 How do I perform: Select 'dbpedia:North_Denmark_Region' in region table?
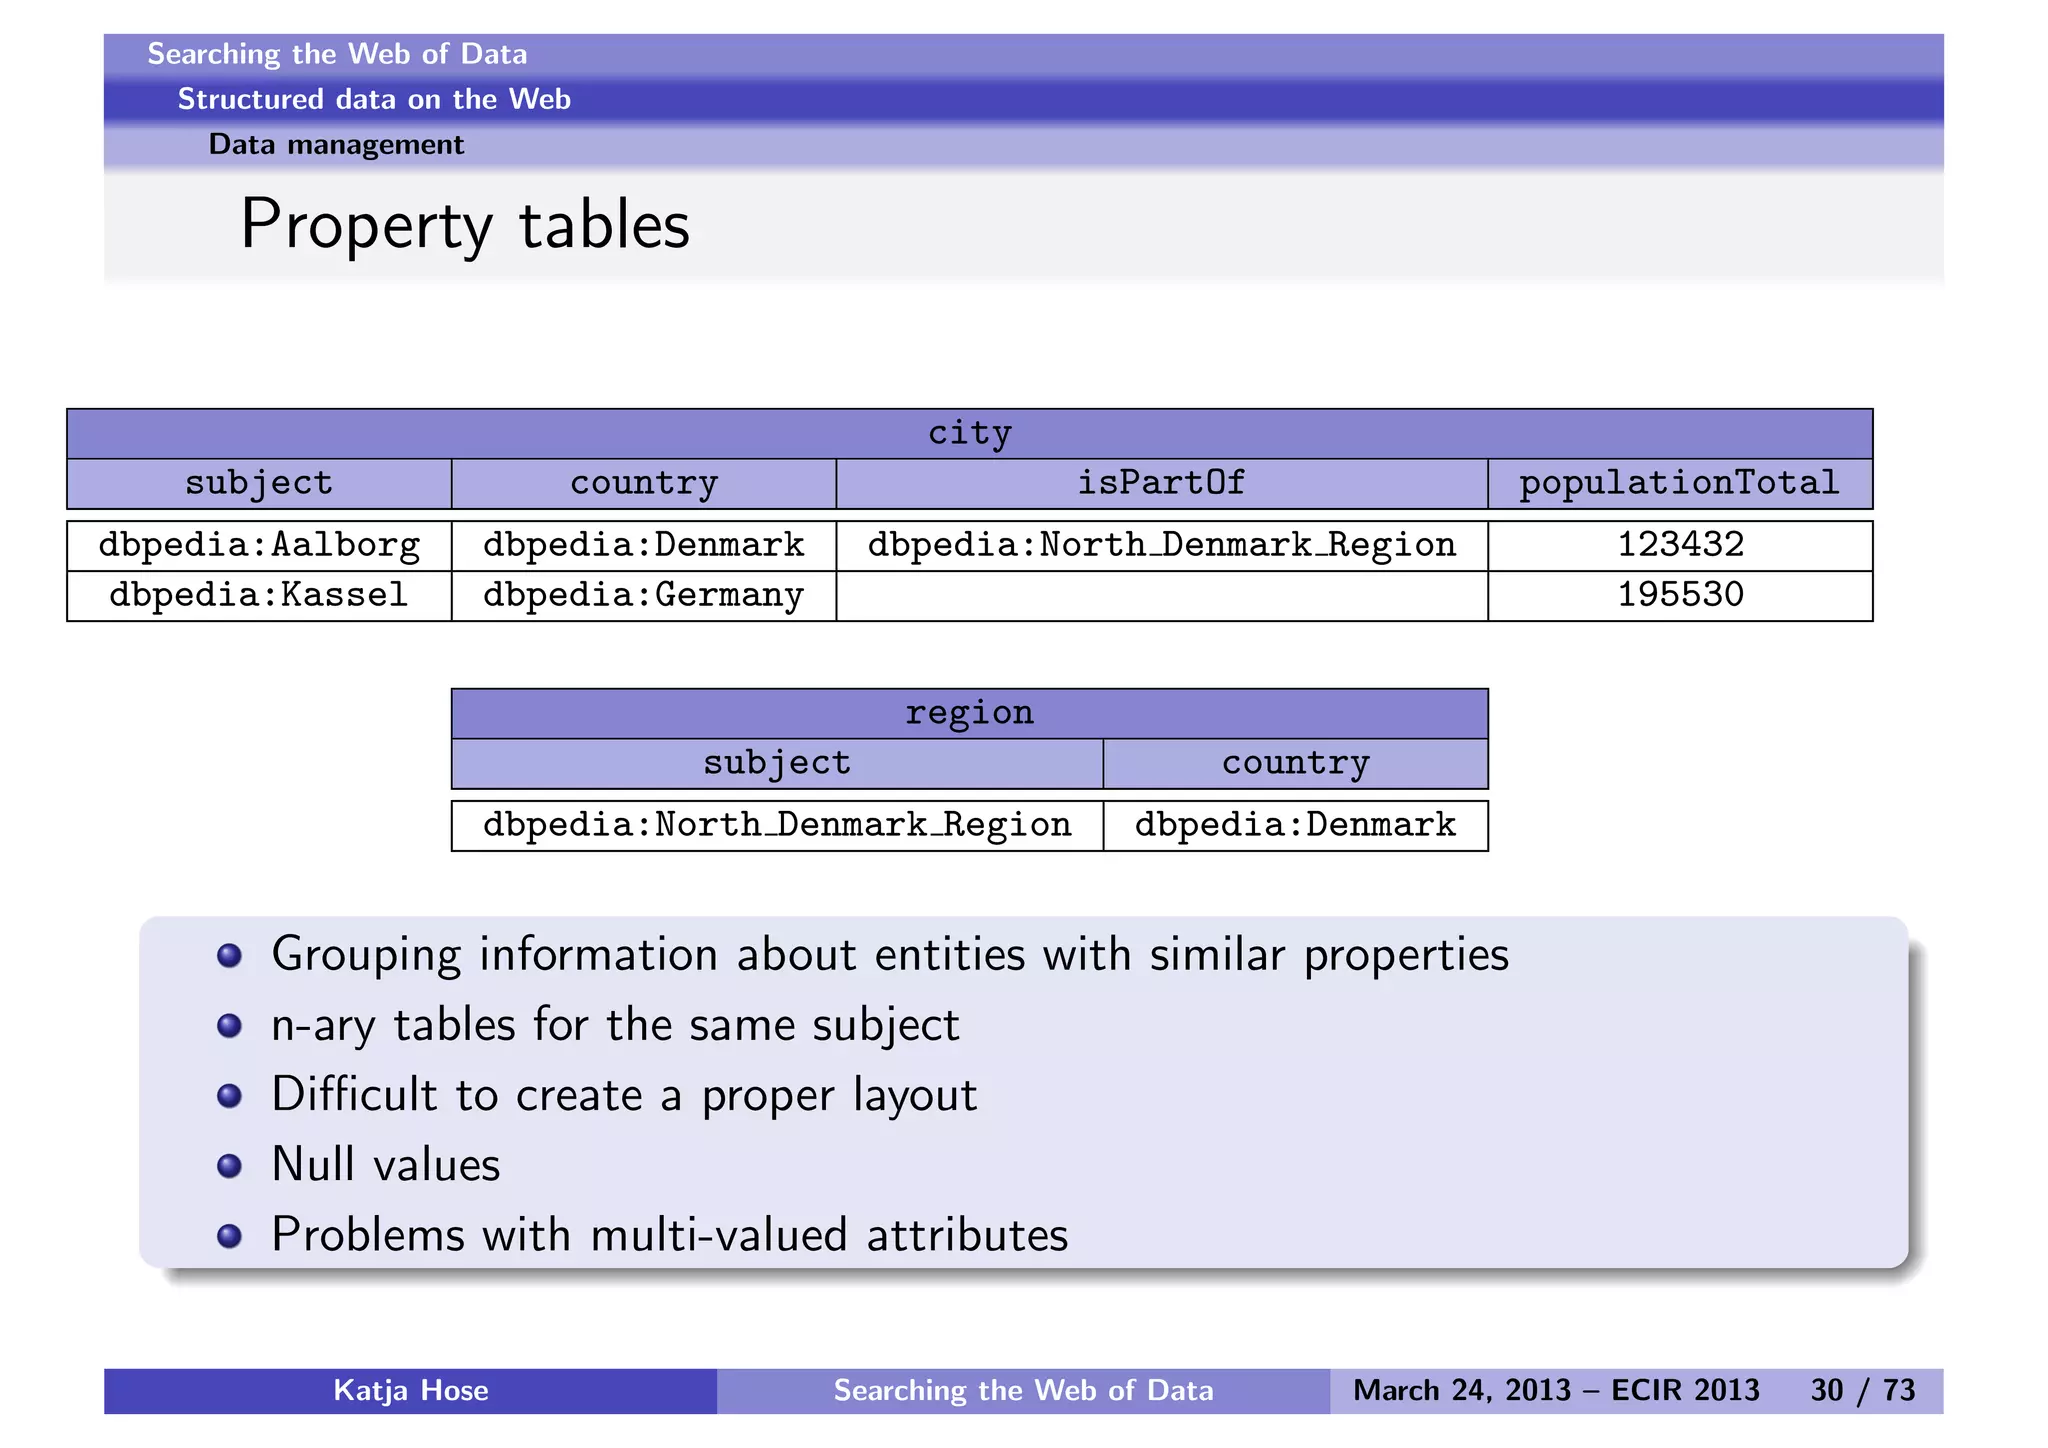point(777,826)
